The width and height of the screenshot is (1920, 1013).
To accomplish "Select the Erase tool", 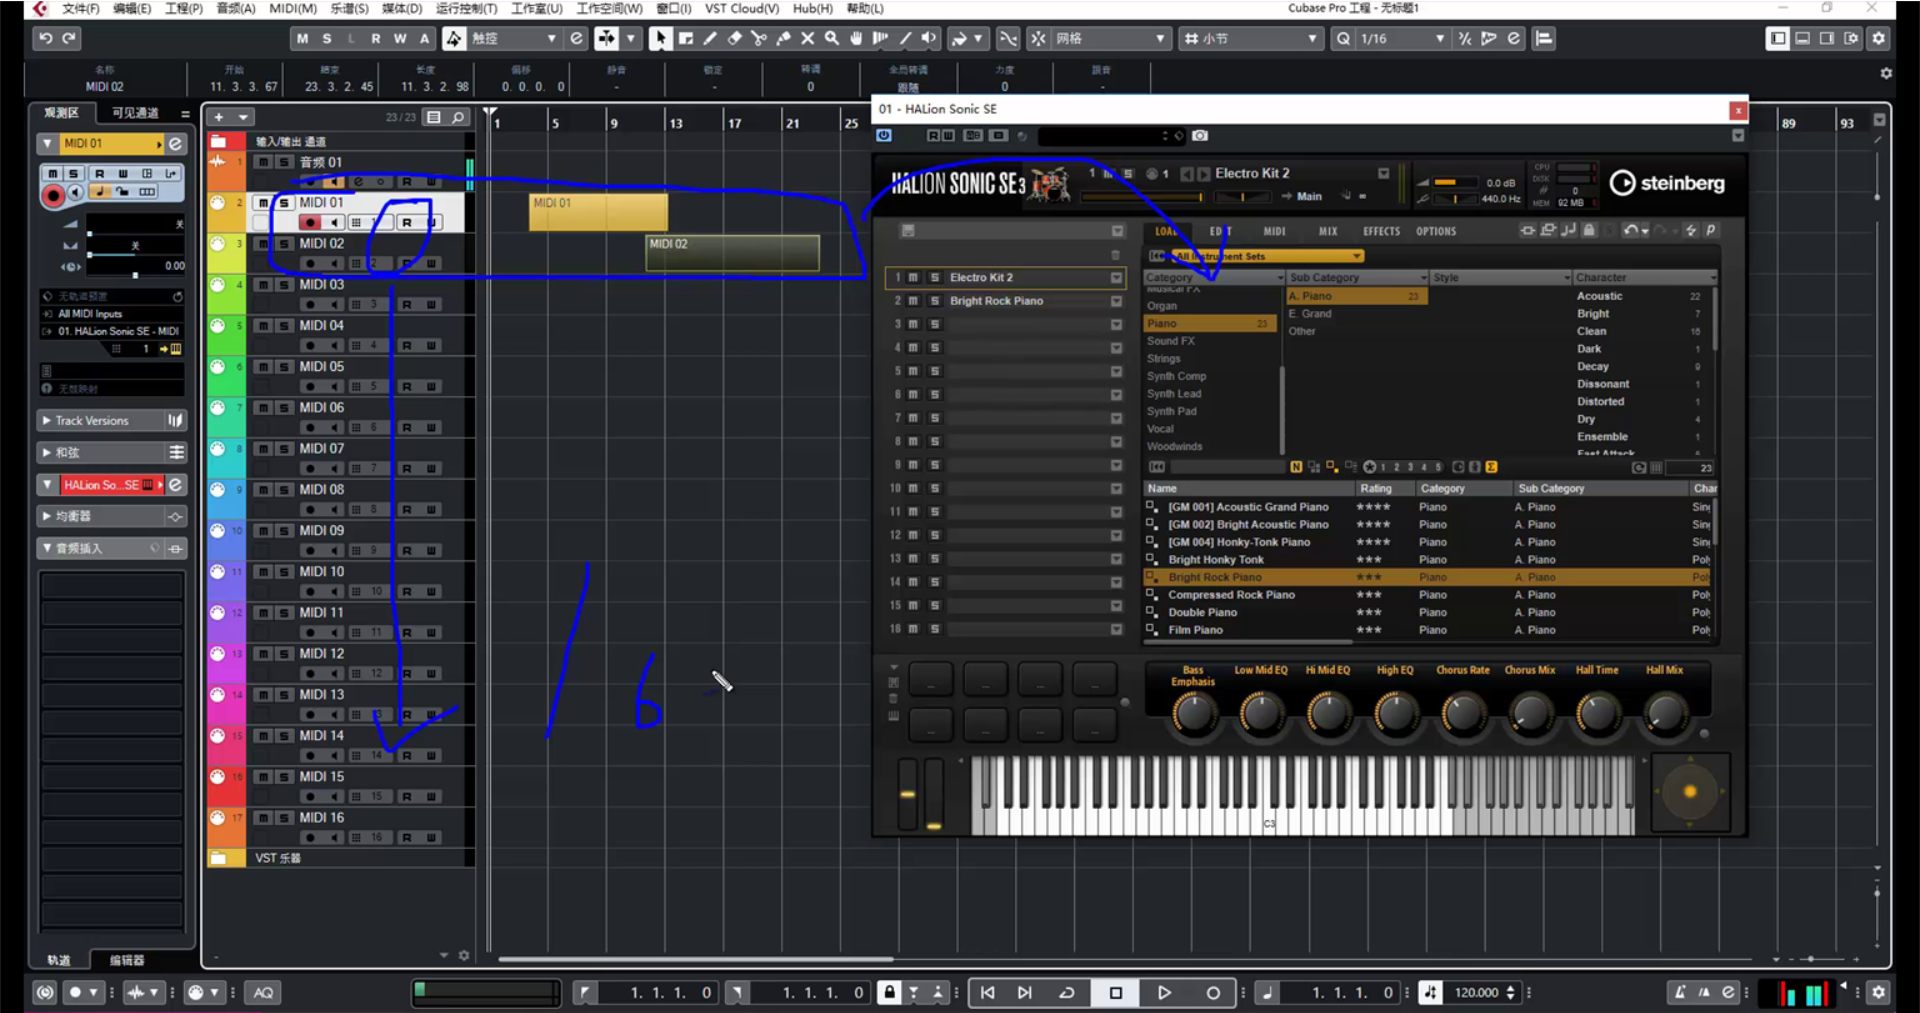I will (x=735, y=38).
